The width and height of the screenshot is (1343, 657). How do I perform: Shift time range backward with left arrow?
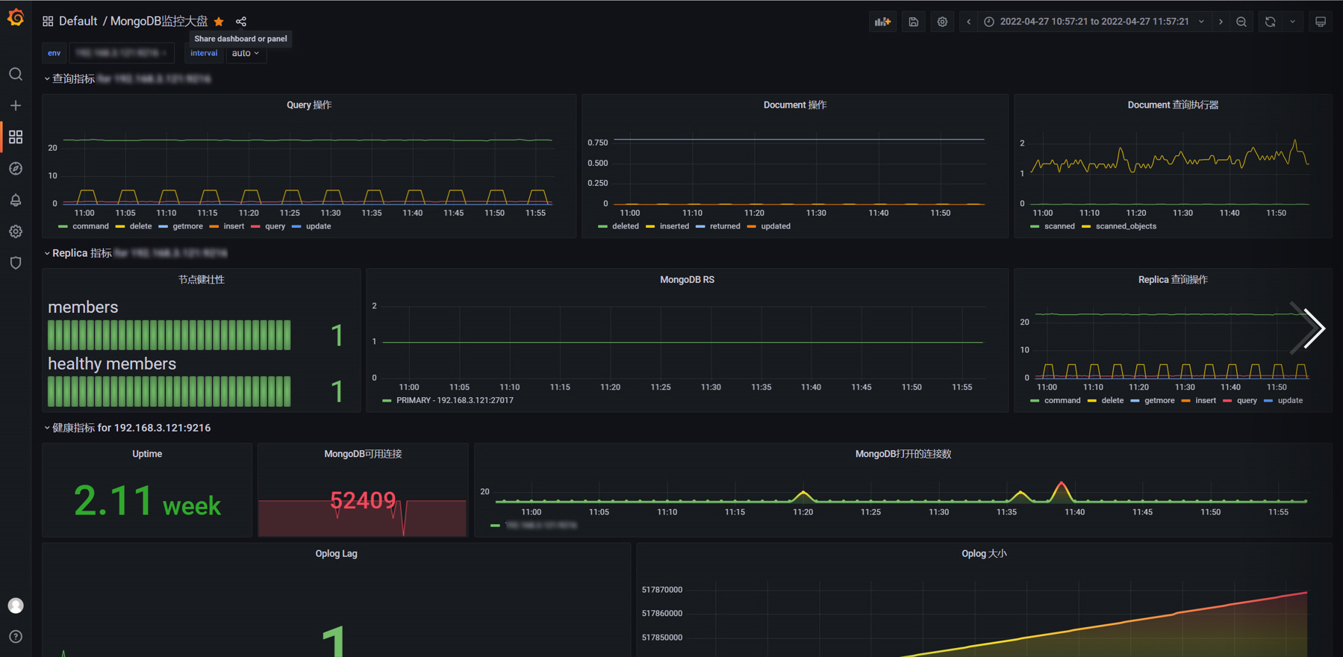pos(968,21)
